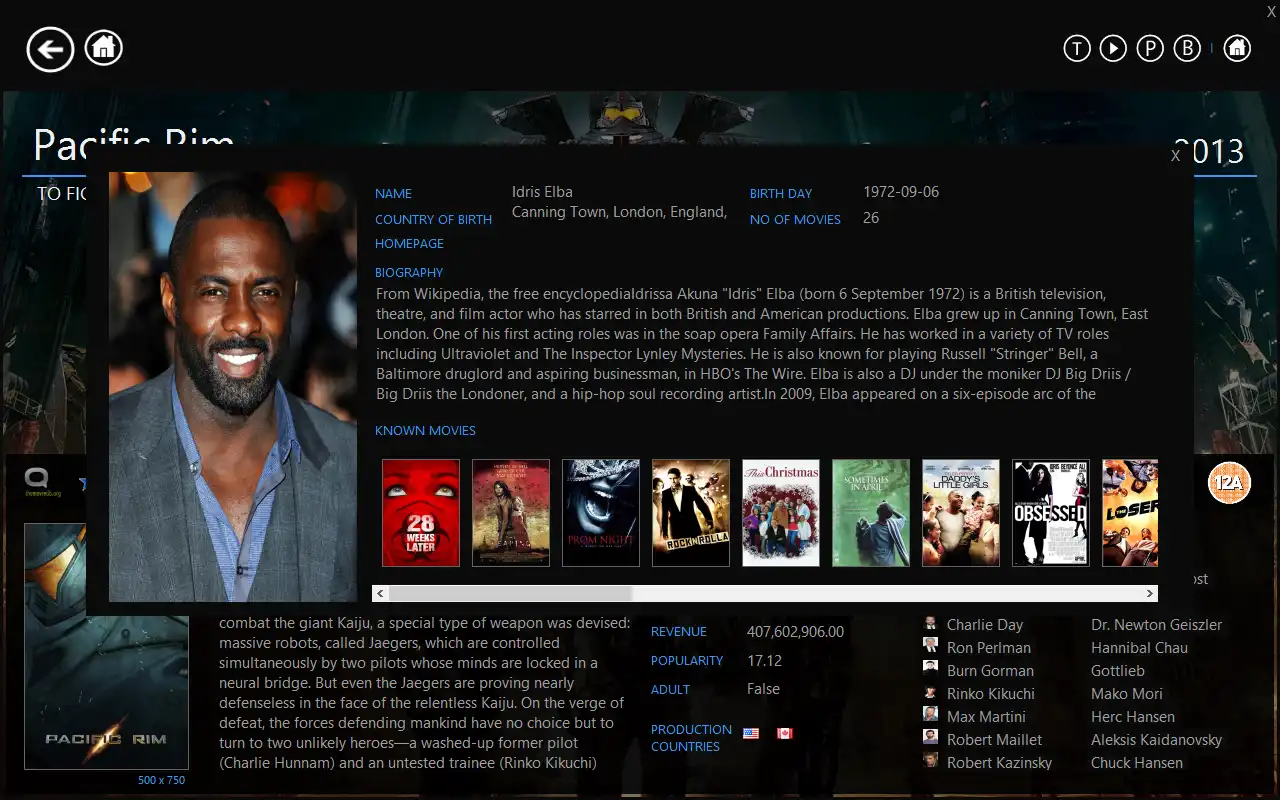
Task: Click the Pacific Rim movie poster
Action: 106,646
